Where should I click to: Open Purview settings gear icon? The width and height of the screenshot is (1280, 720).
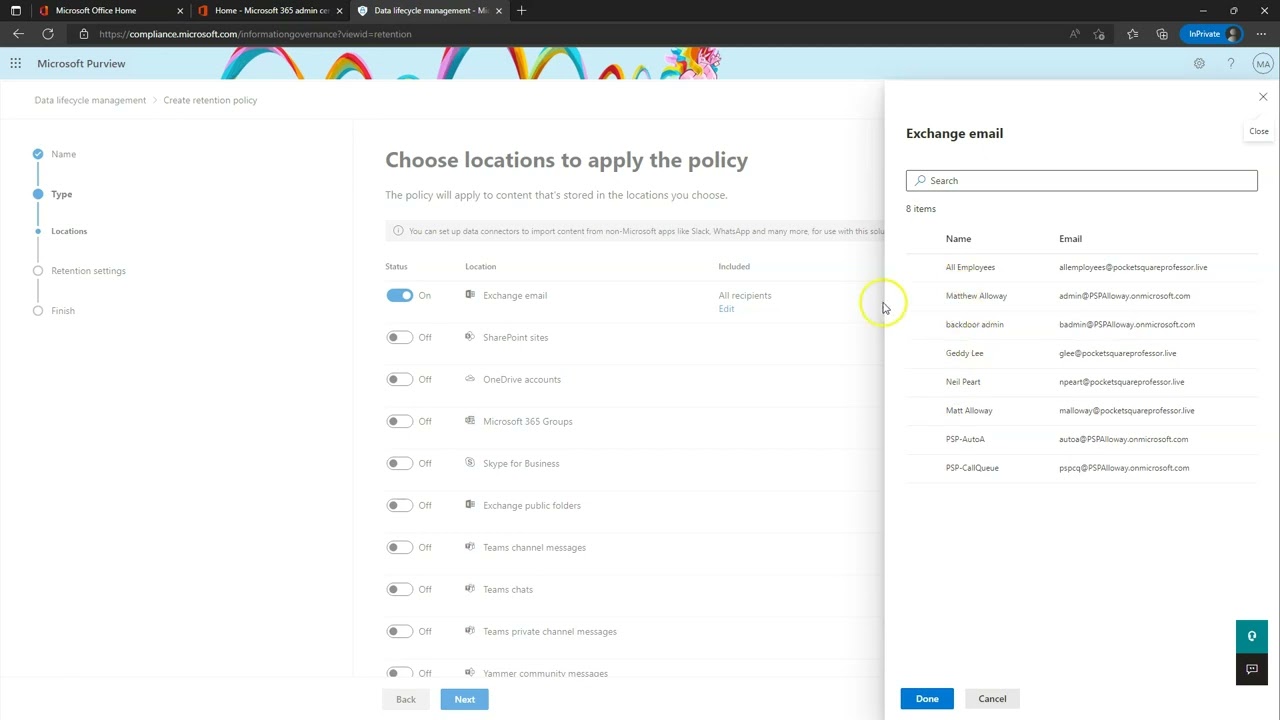(x=1199, y=63)
